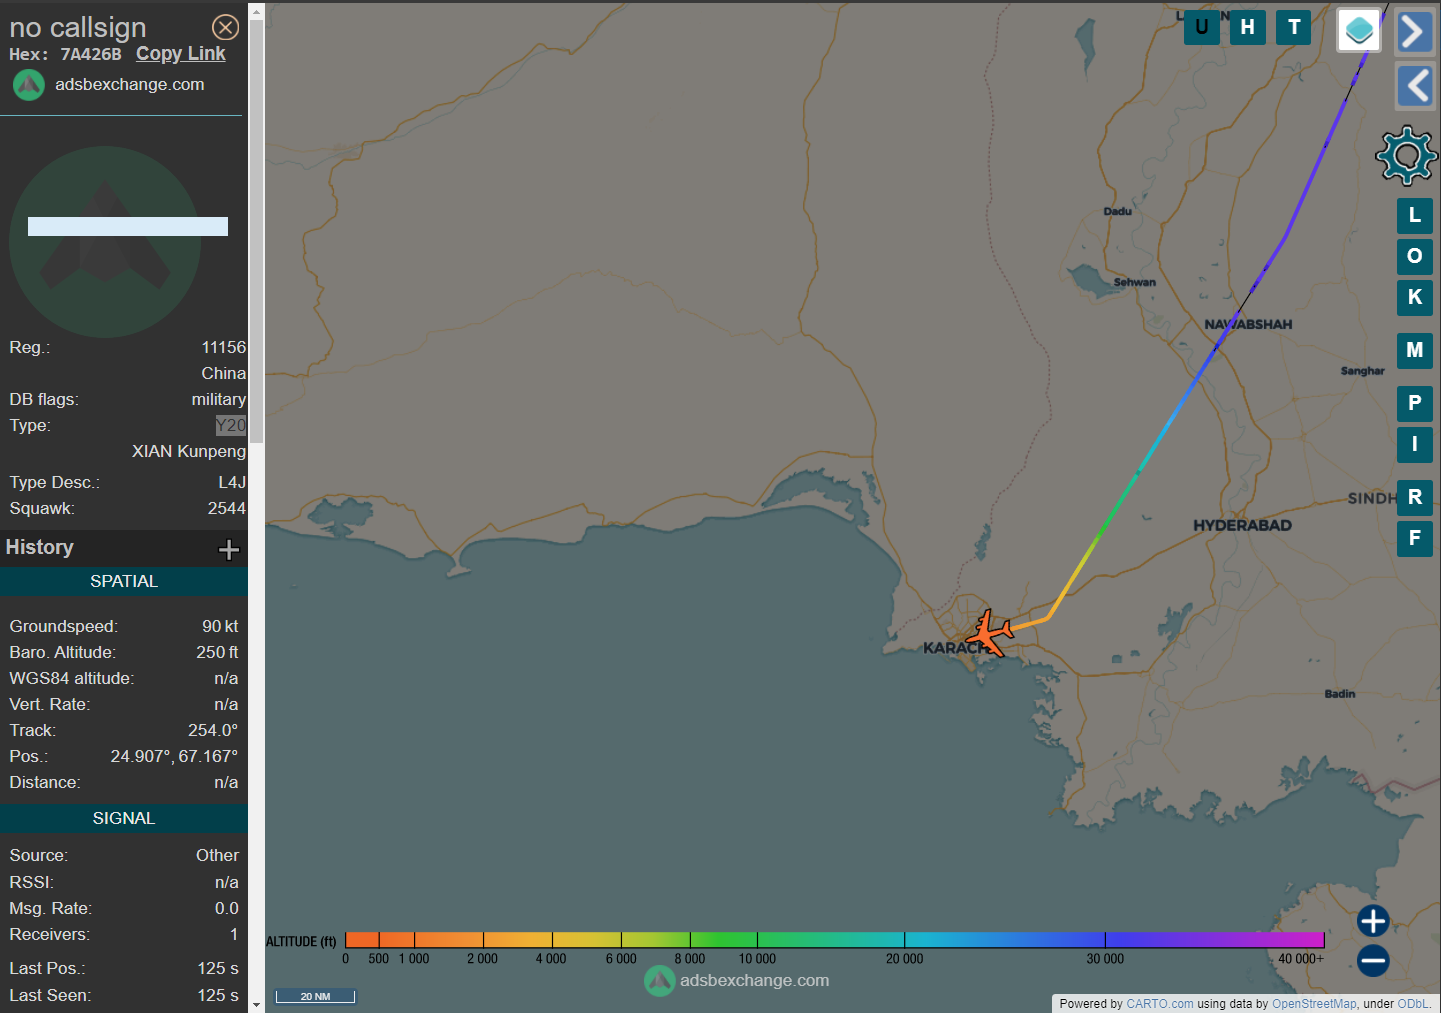The height and width of the screenshot is (1013, 1441).
Task: Click the adsbexchange.com logo in sidebar
Action: coord(29,85)
